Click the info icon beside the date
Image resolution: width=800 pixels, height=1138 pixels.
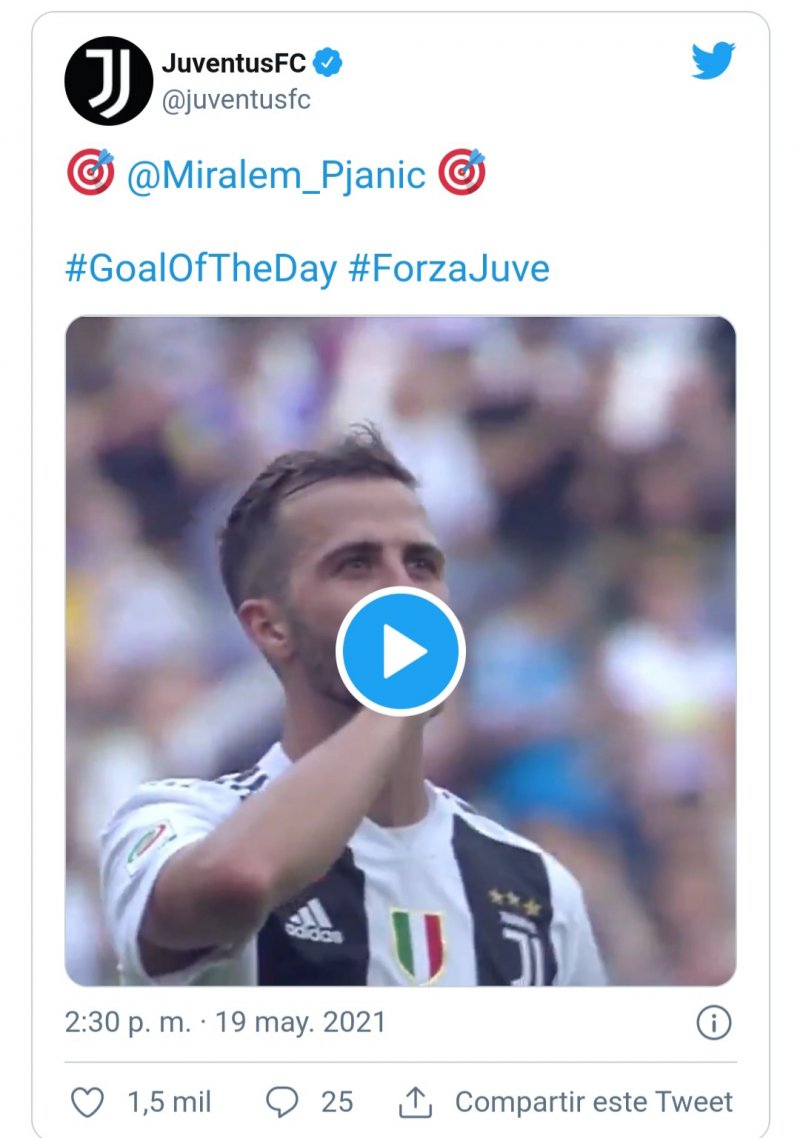(713, 1022)
